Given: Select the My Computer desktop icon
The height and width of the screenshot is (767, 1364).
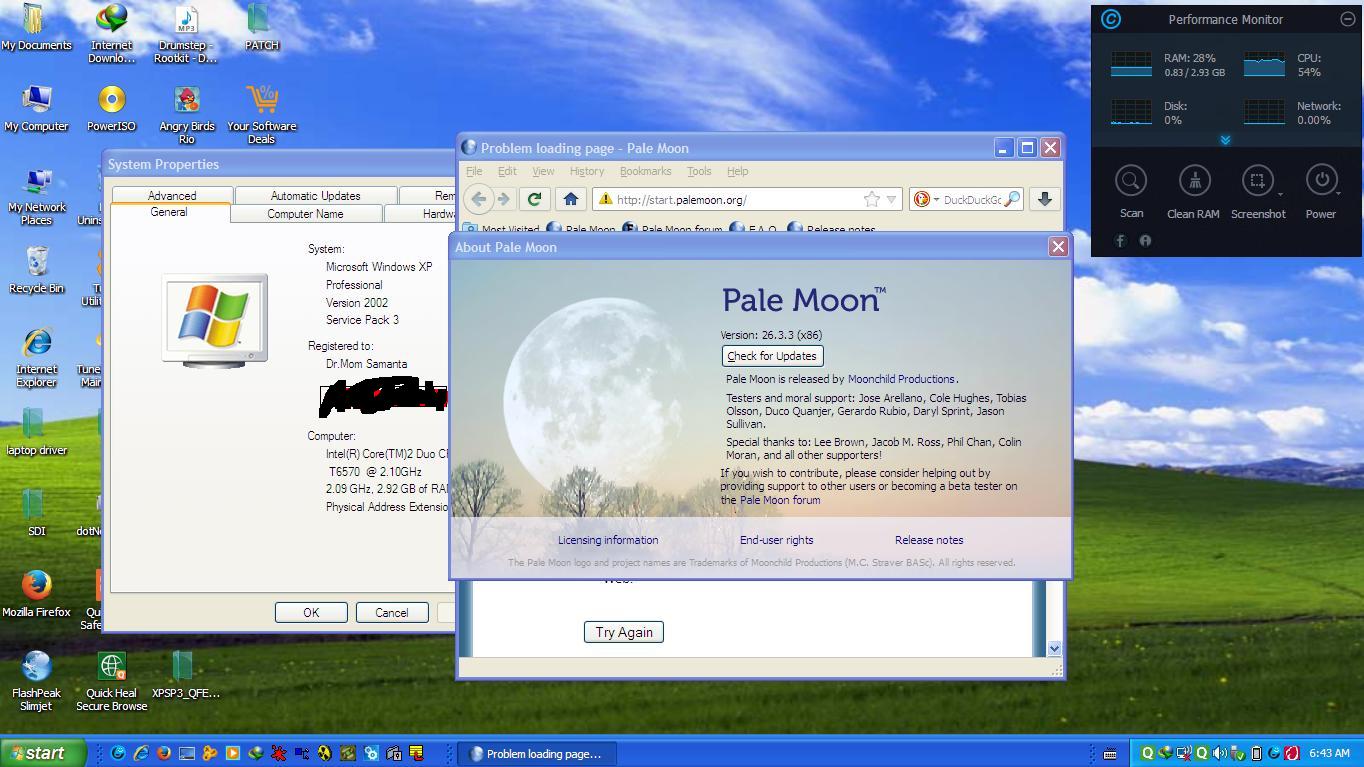Looking at the screenshot, I should click(x=37, y=108).
